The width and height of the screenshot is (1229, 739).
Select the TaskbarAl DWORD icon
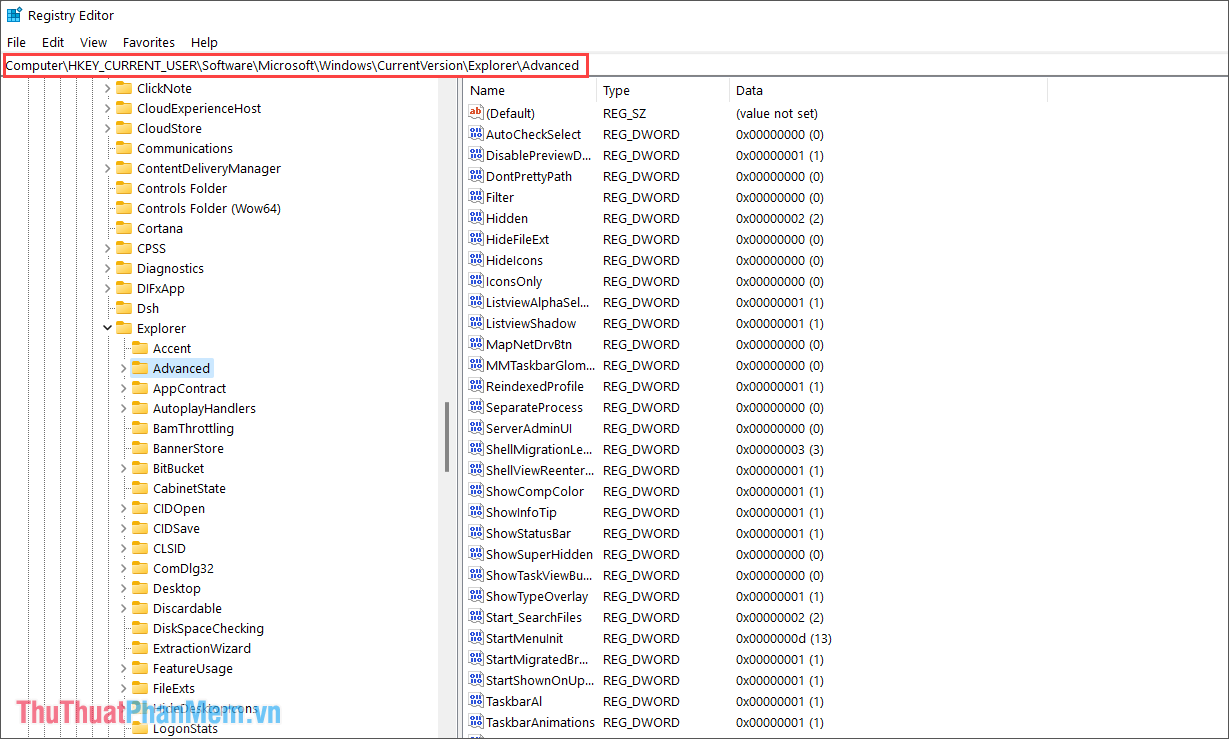(x=476, y=701)
